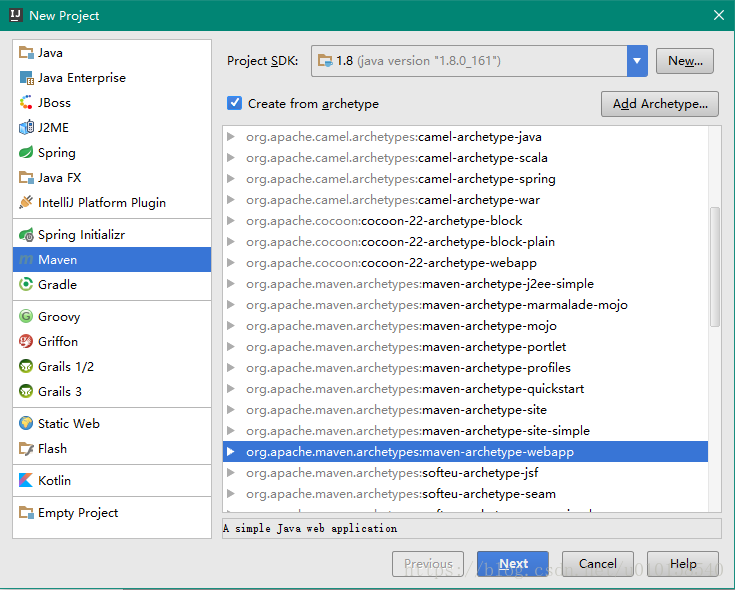The image size is (735, 590).
Task: Click the Add Archetype... button
Action: (x=660, y=104)
